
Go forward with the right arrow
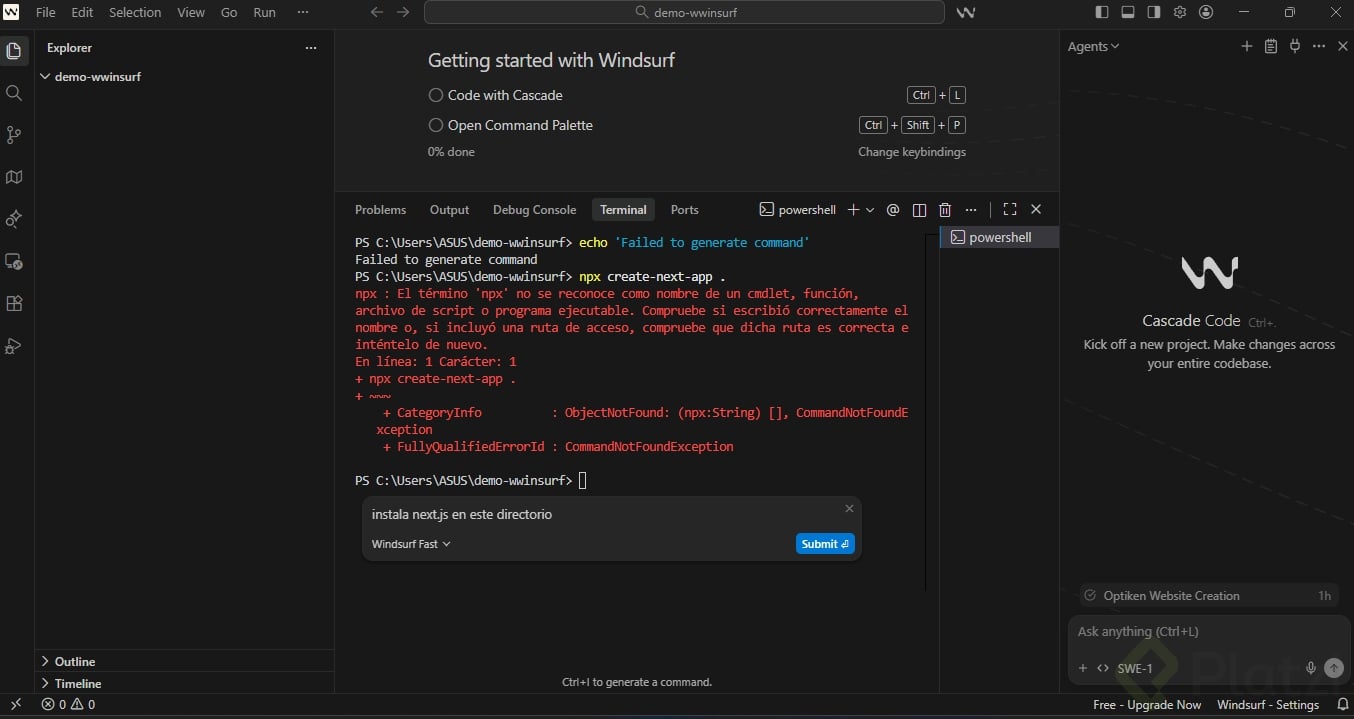[x=403, y=13]
